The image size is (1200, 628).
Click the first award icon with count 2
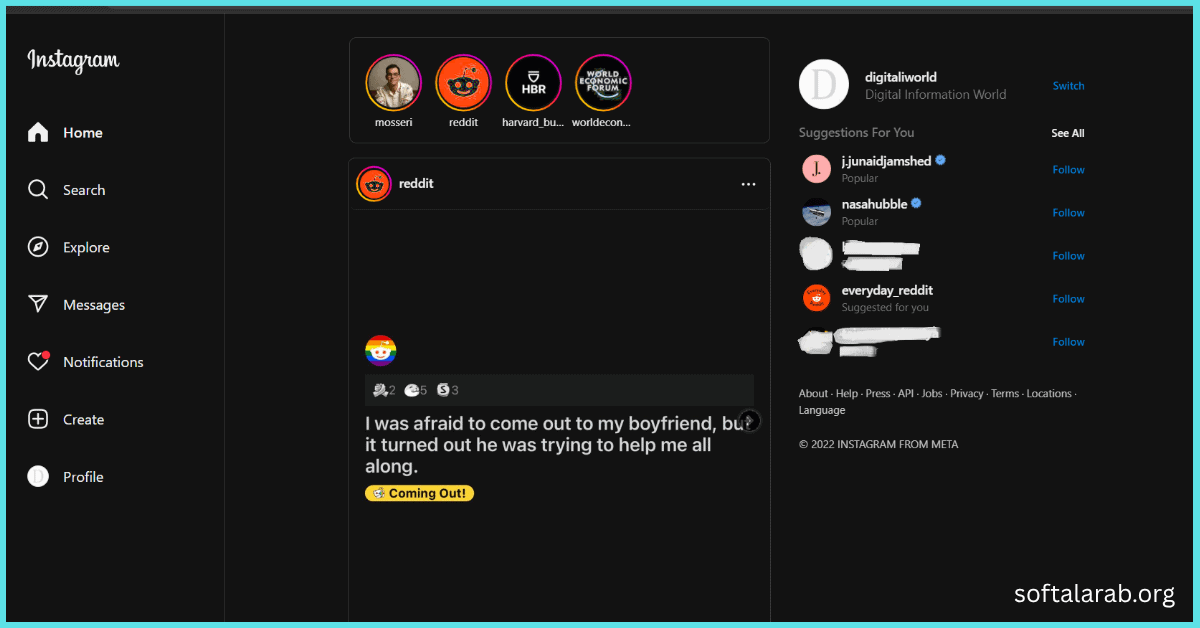pos(379,390)
